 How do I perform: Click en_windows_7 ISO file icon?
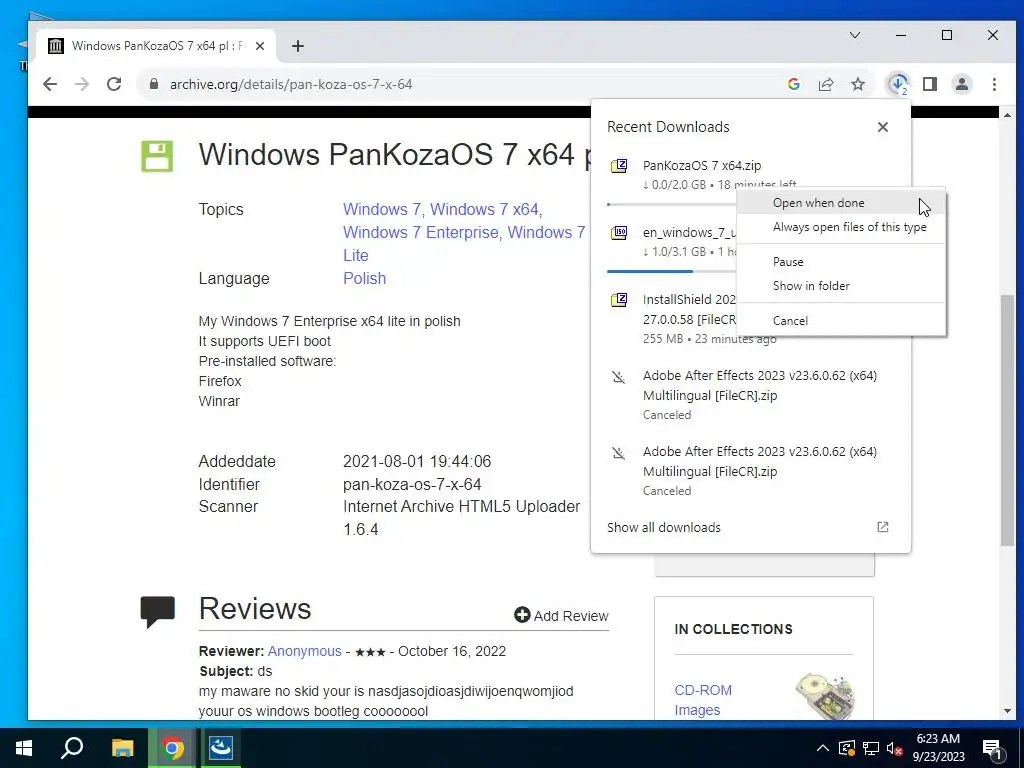619,232
